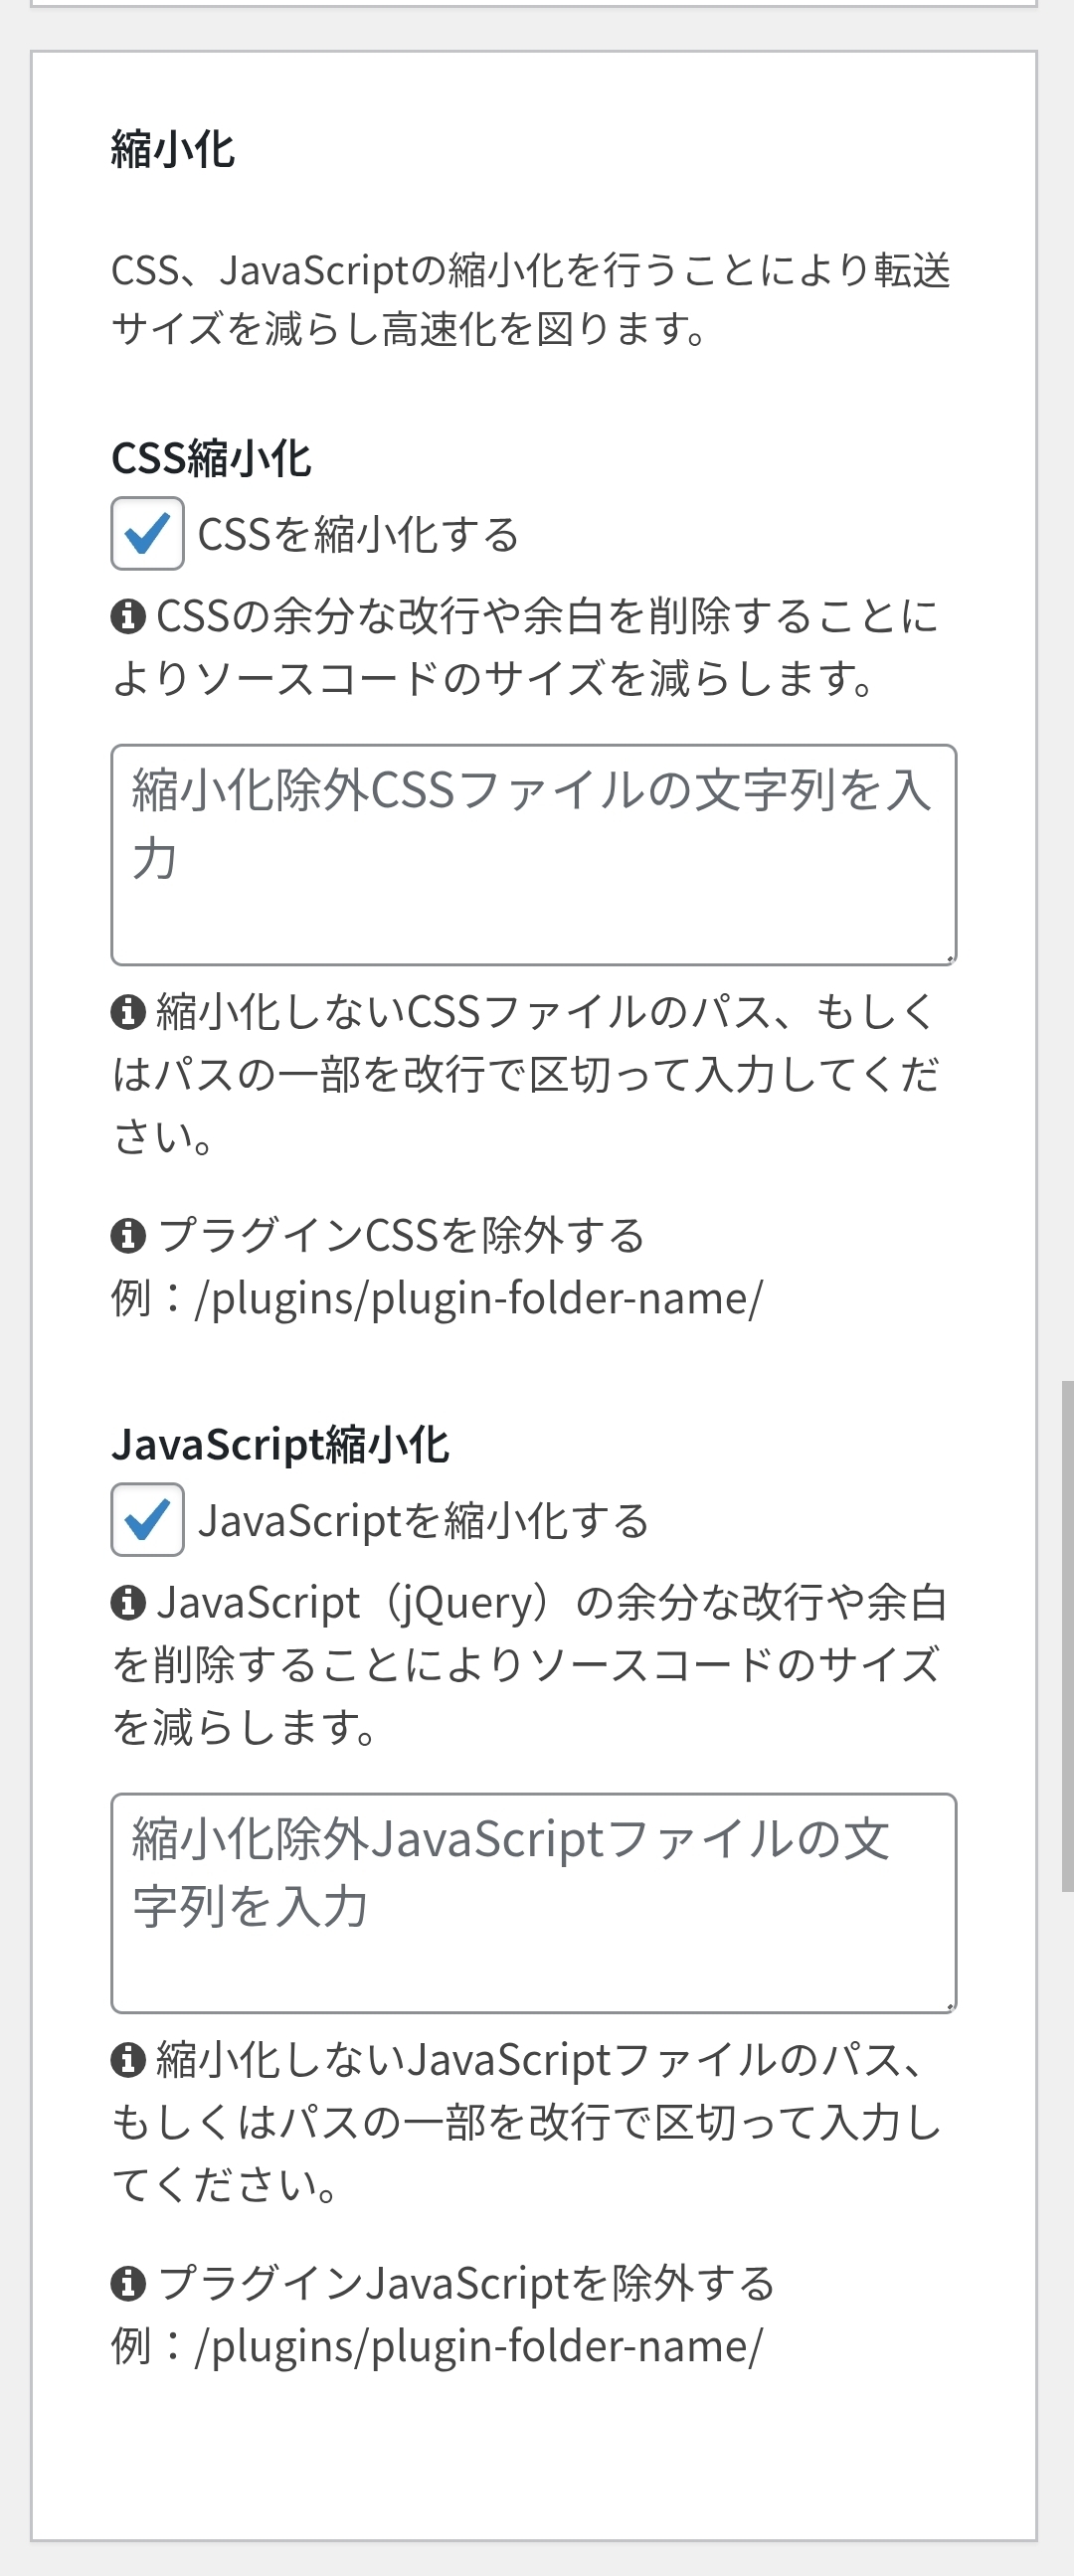The height and width of the screenshot is (2576, 1074).
Task: Click info icon next to プラグインCSSを除外する
Action: coord(128,1236)
